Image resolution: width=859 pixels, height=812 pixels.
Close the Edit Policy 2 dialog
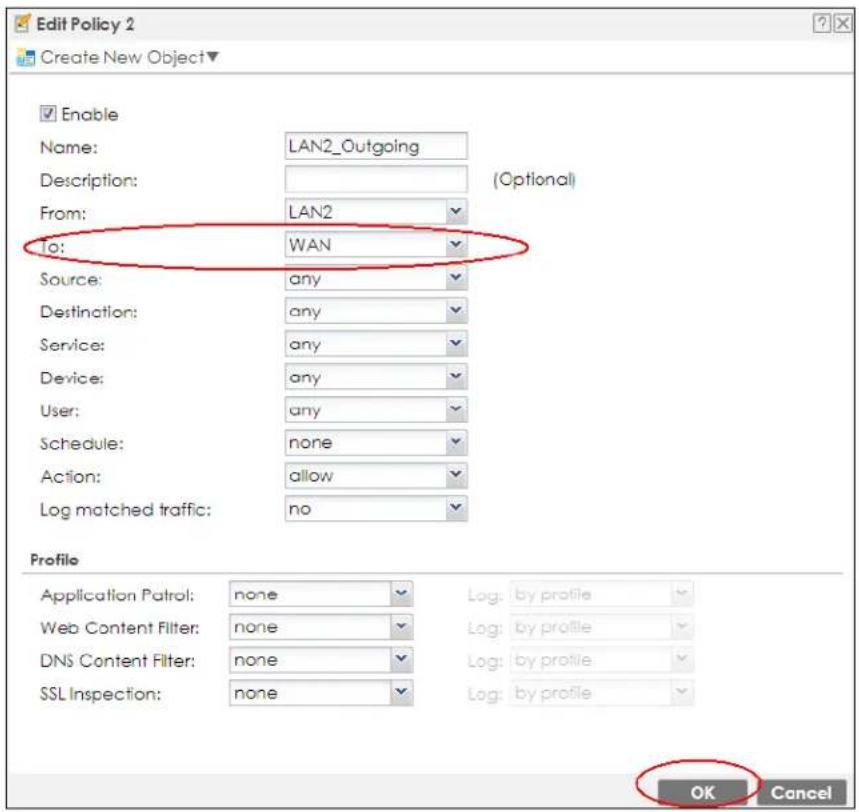pos(843,24)
